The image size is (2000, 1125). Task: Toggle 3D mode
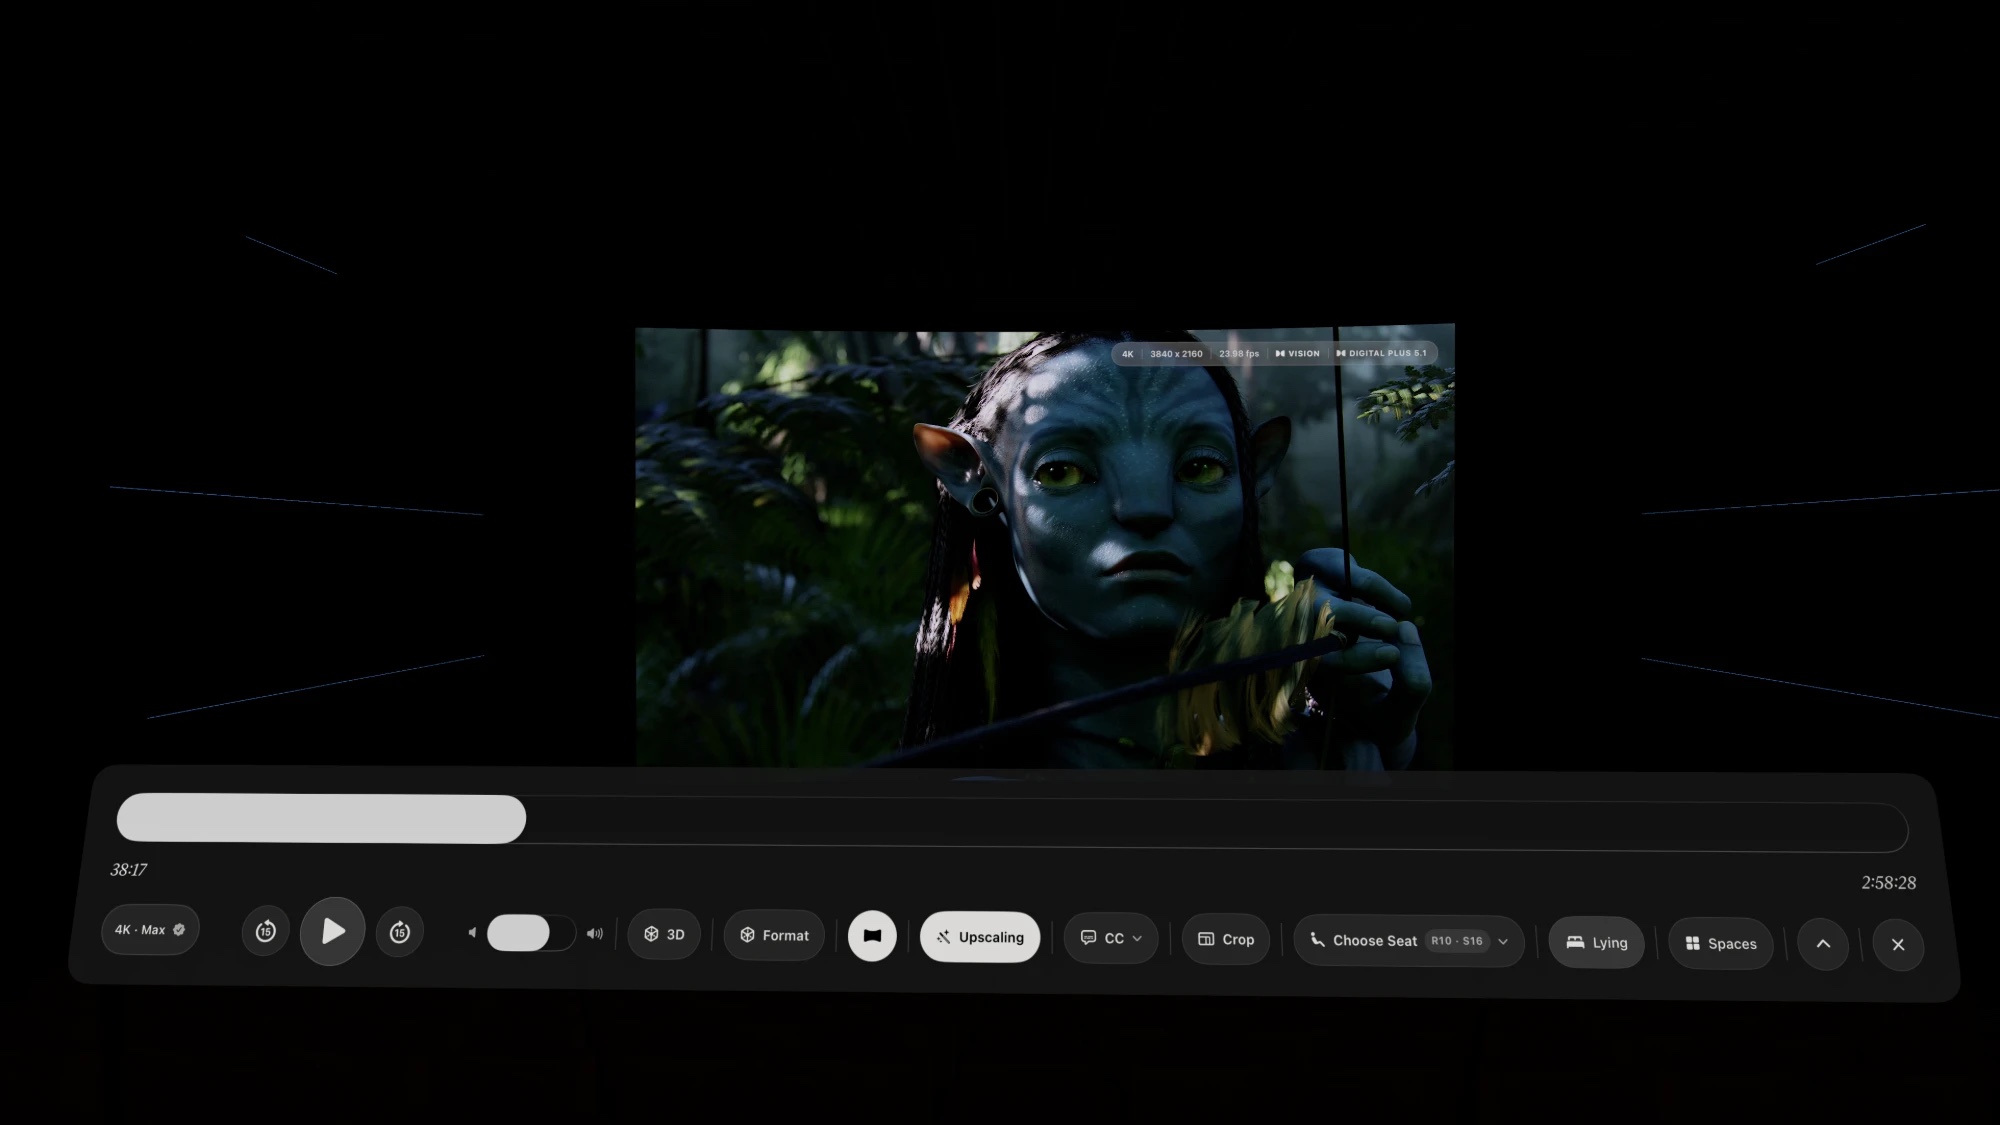[664, 934]
